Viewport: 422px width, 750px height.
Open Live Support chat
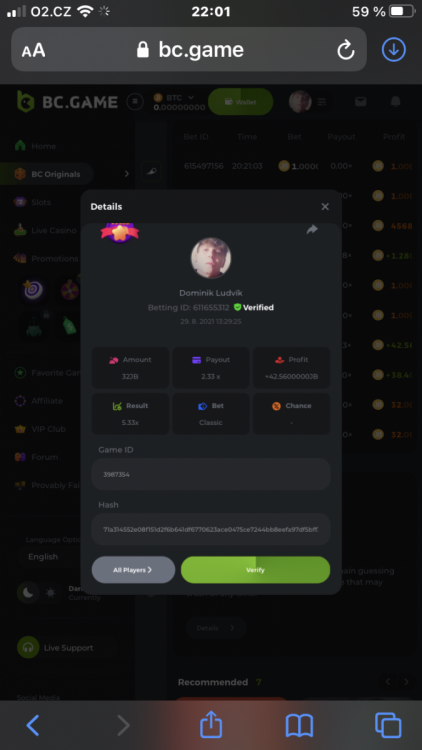tap(67, 648)
